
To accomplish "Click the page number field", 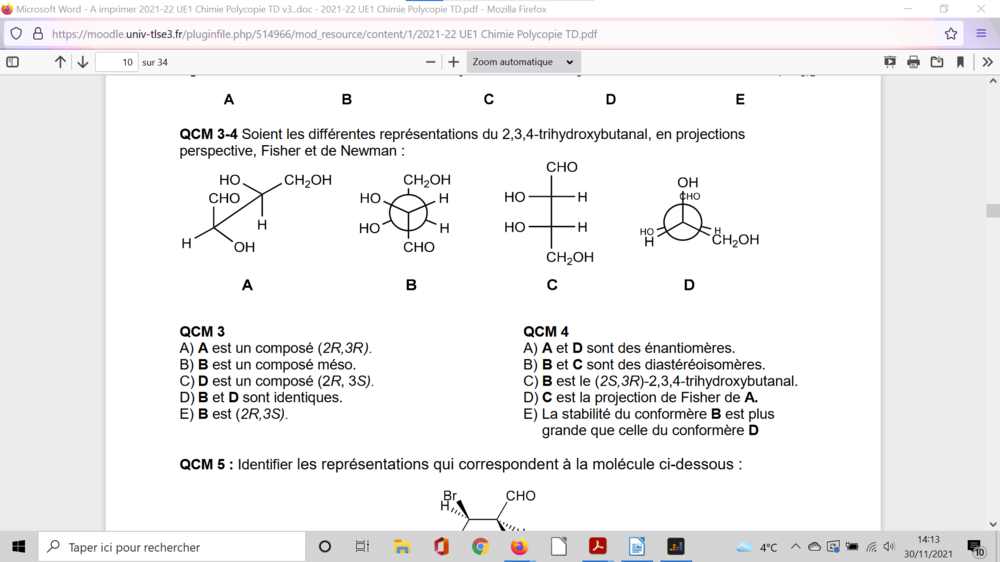I will (x=117, y=62).
